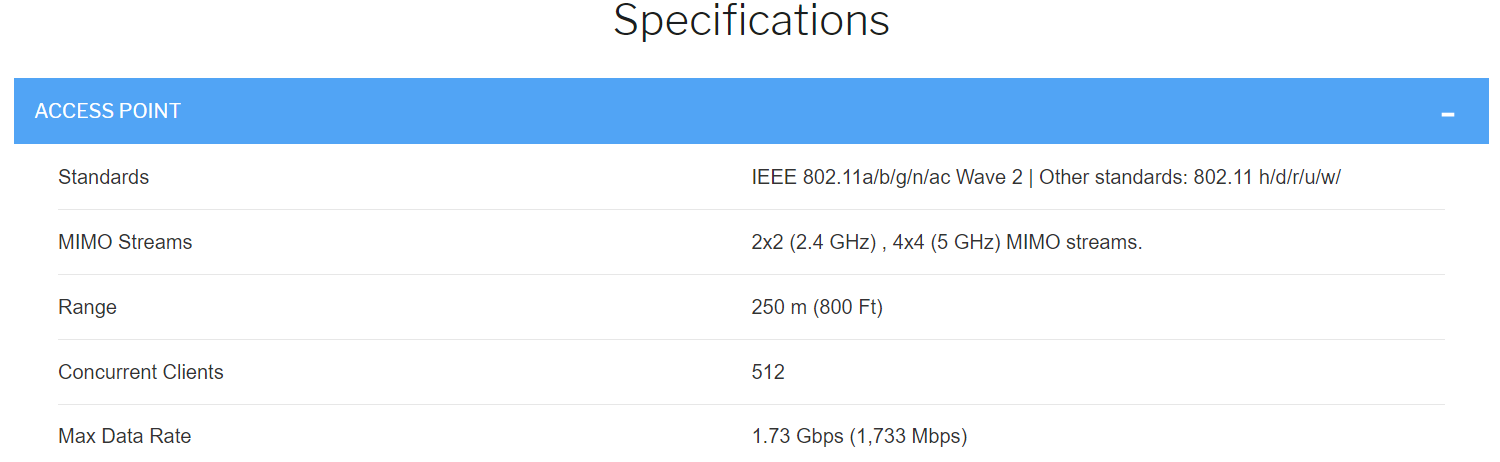Click the ACCESS POINT accordion header
The image size is (1500, 462).
[751, 111]
